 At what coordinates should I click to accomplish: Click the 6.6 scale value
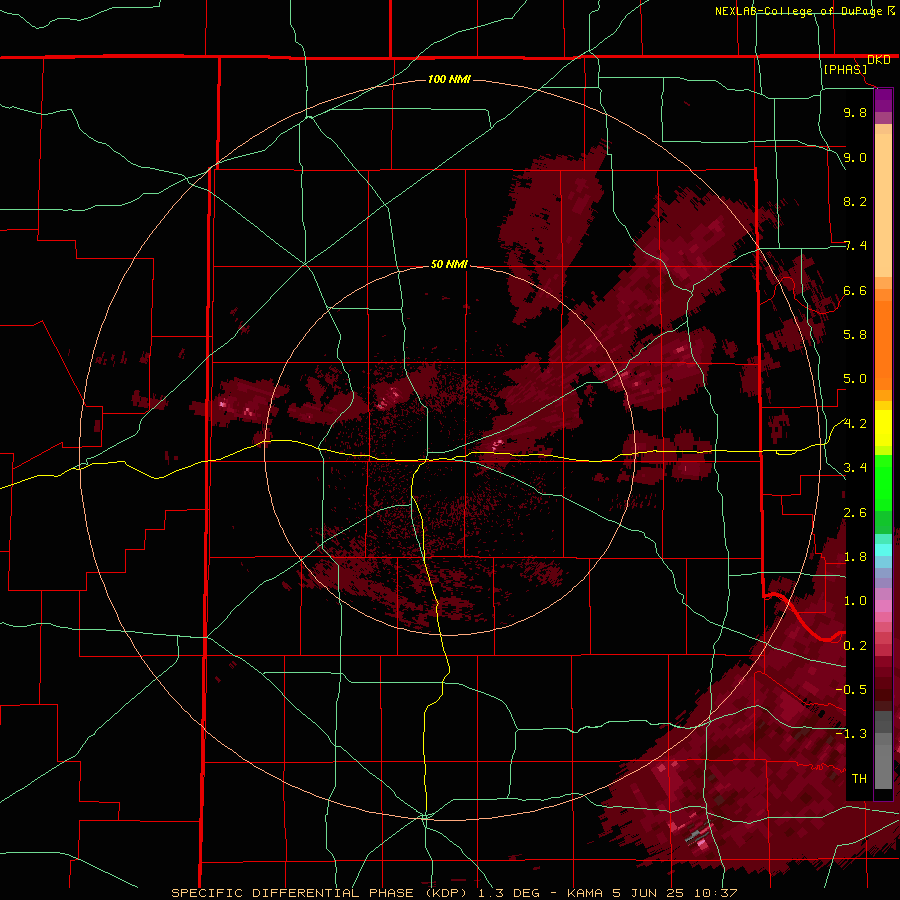855,290
